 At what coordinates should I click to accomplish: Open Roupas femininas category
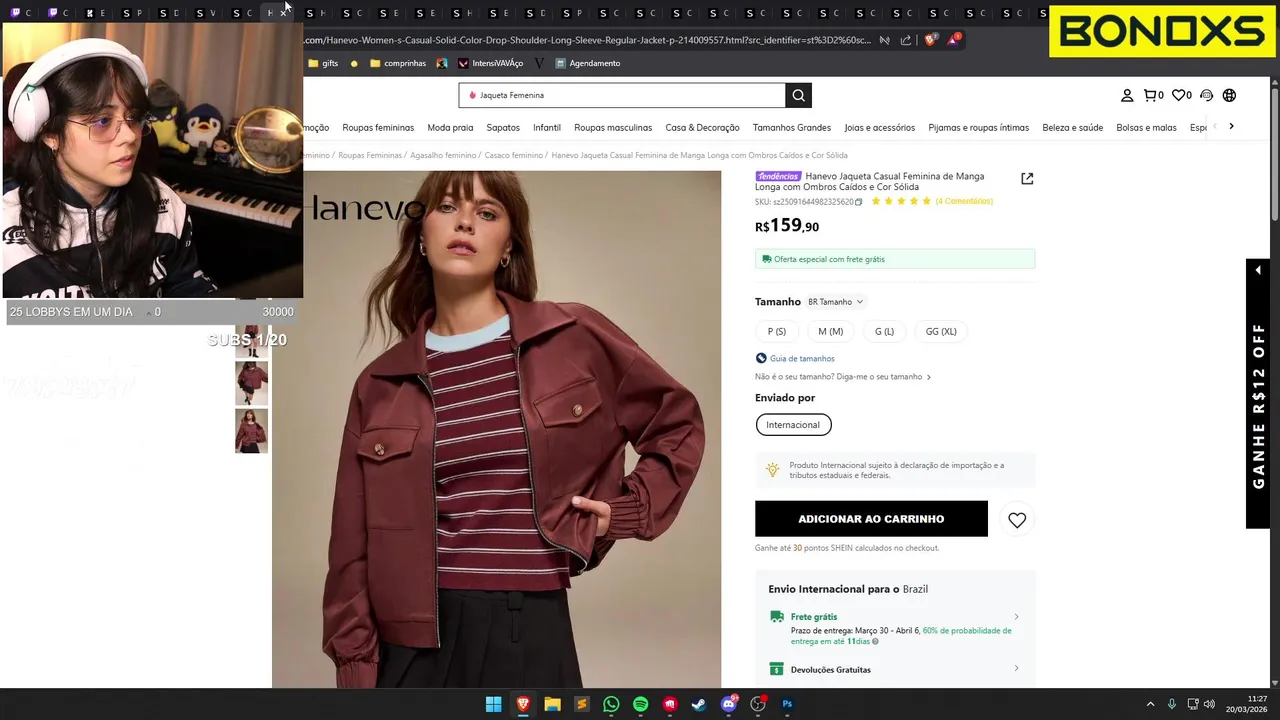378,128
